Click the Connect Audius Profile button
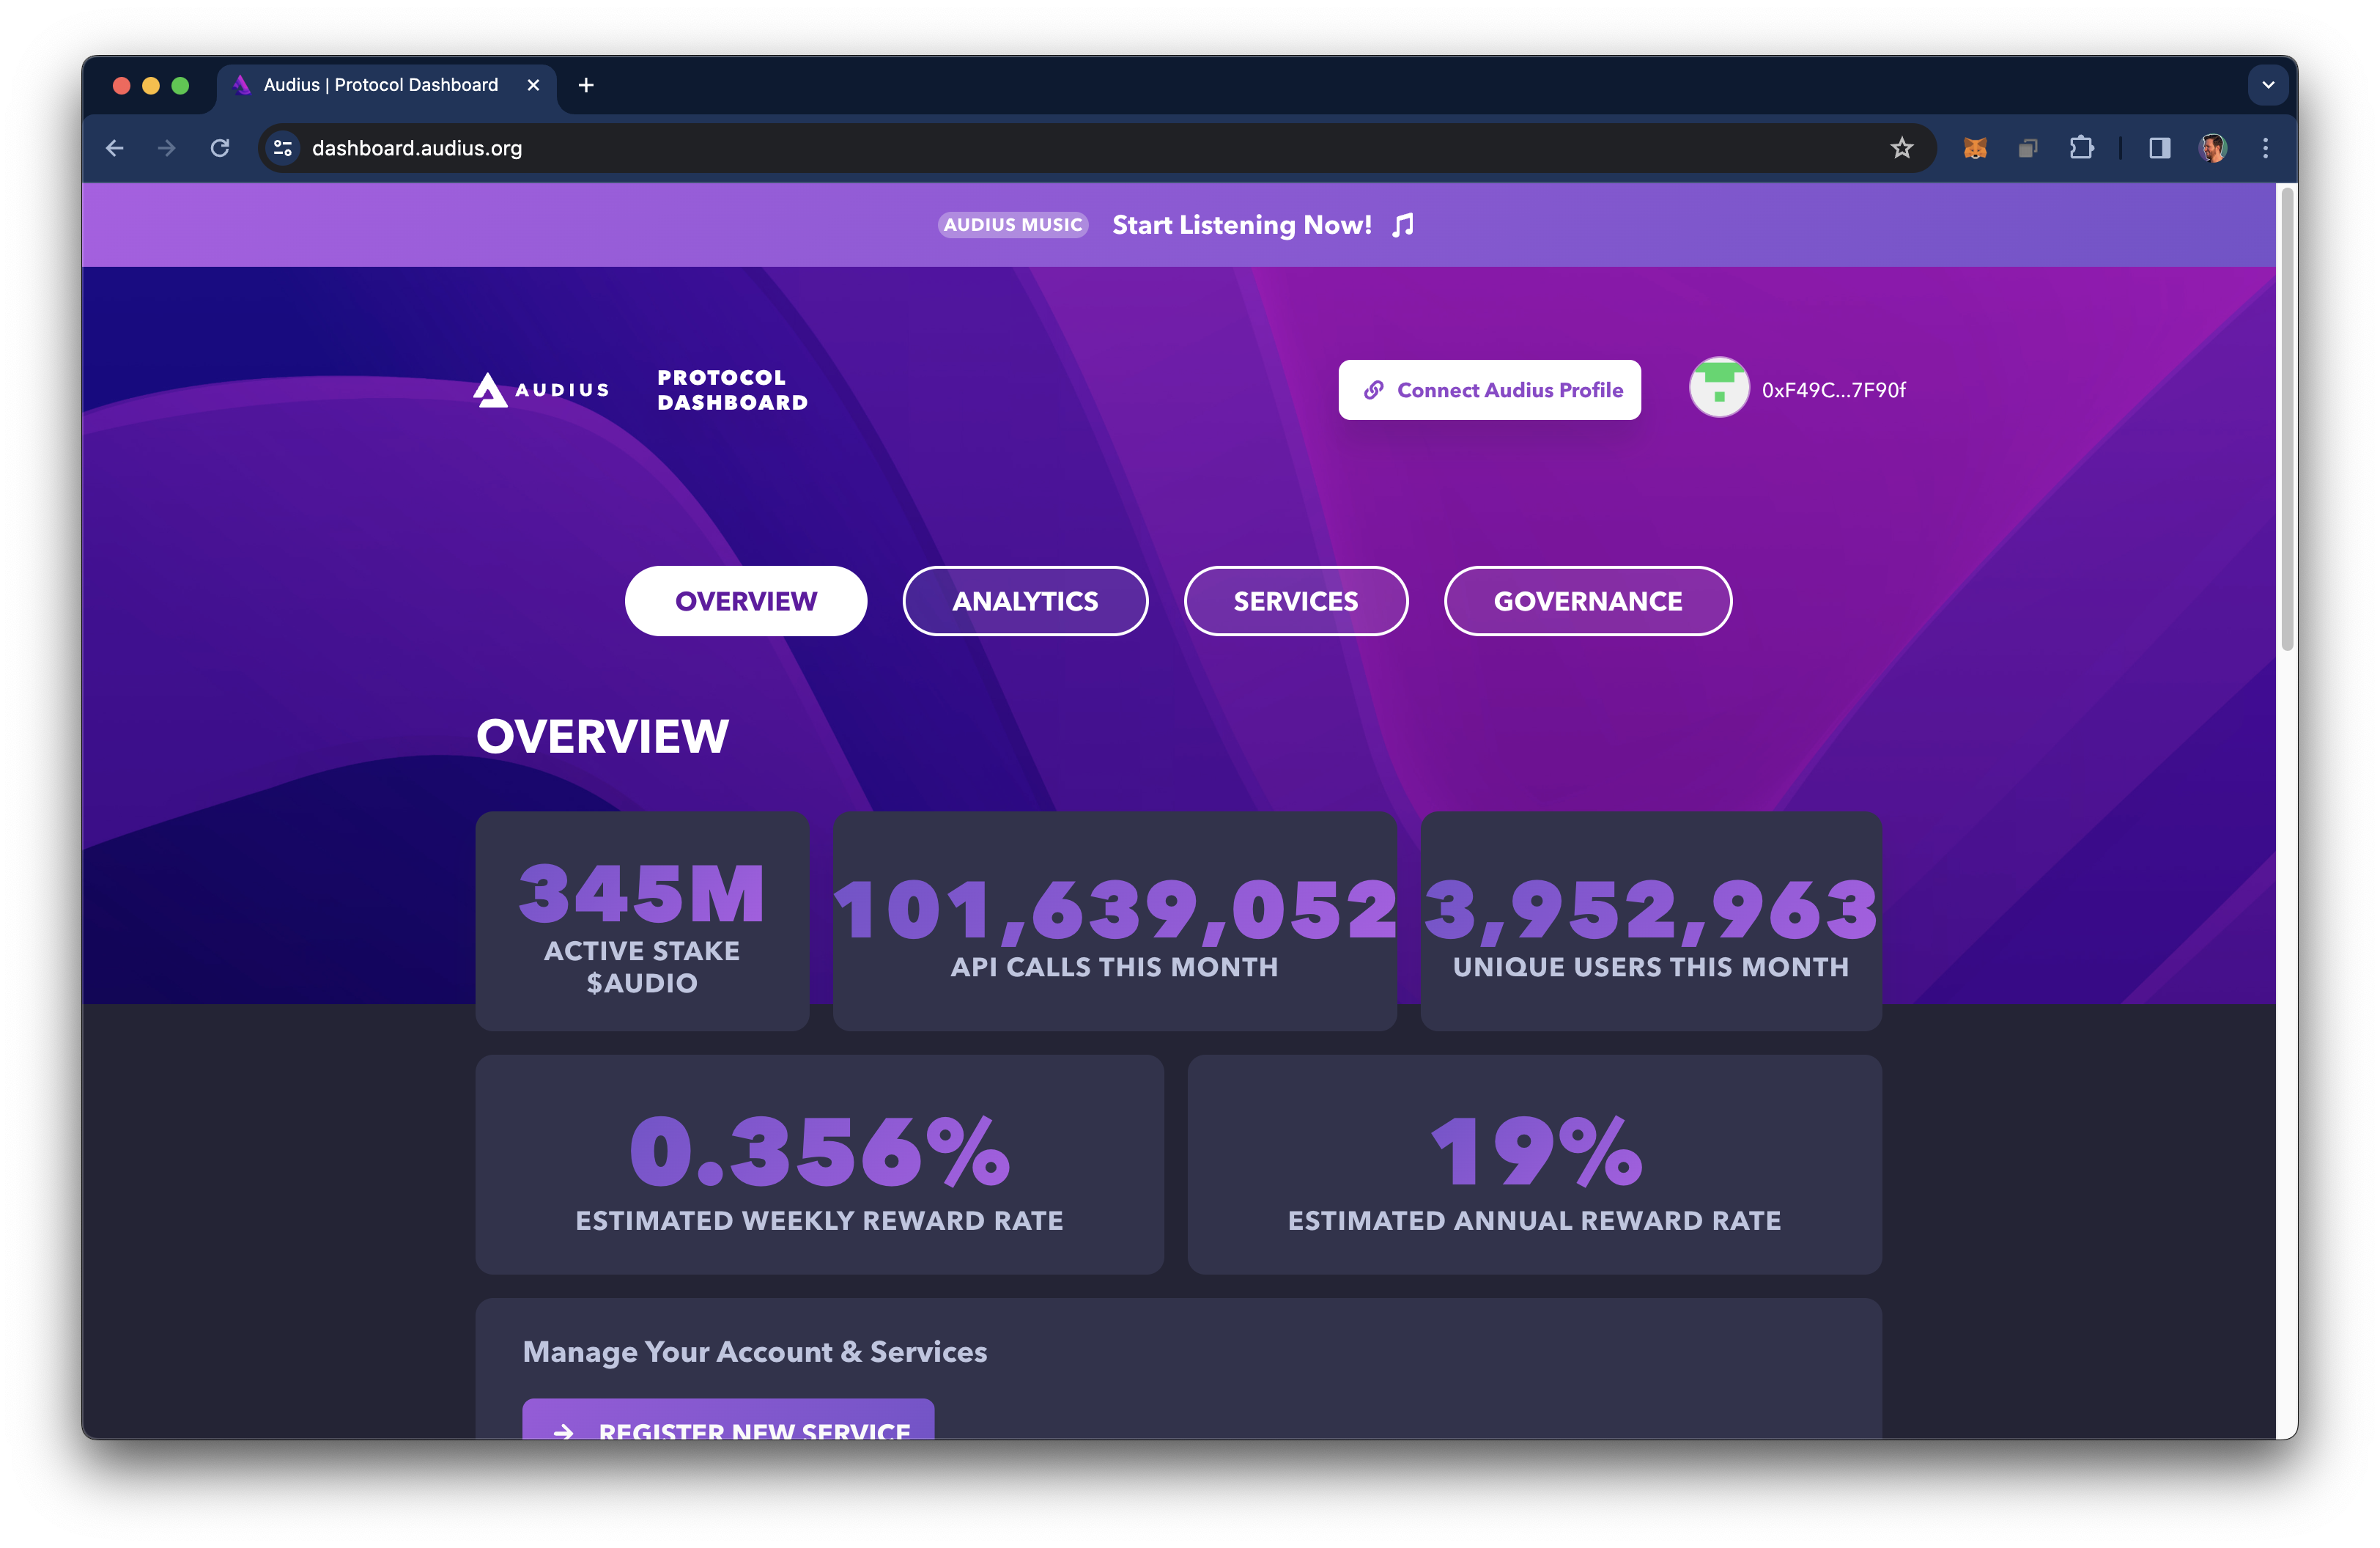The width and height of the screenshot is (2380, 1548). tap(1489, 390)
